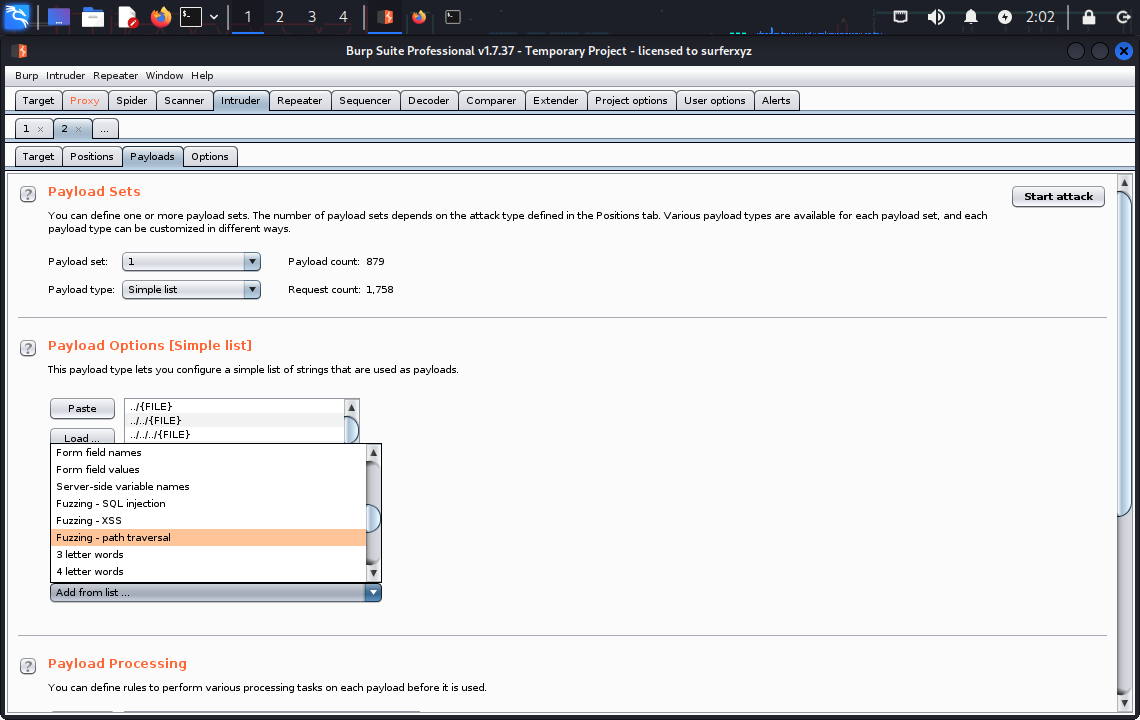The image size is (1140, 720).
Task: Click the volume speaker tray icon
Action: coord(936,17)
